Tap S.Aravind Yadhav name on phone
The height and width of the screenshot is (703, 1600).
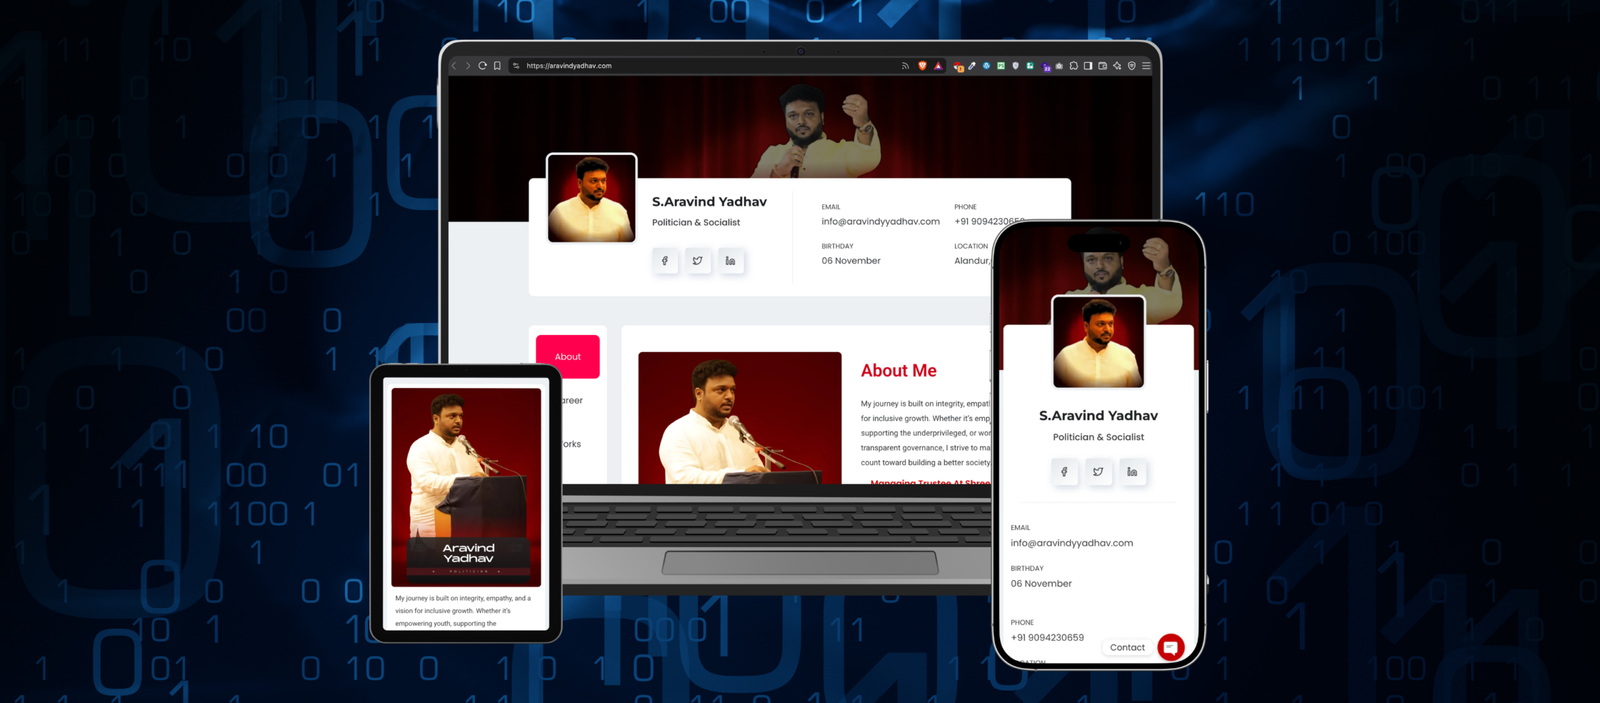1098,415
